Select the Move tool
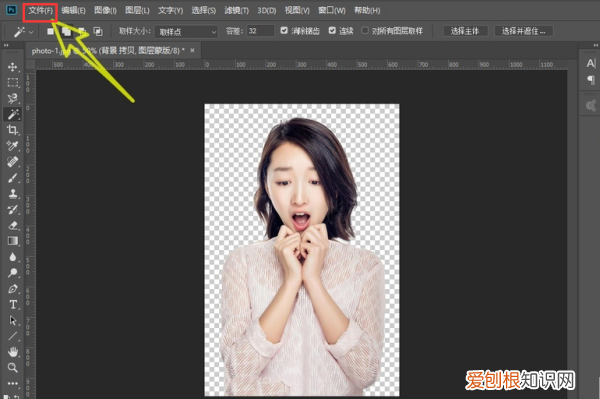 [12, 67]
